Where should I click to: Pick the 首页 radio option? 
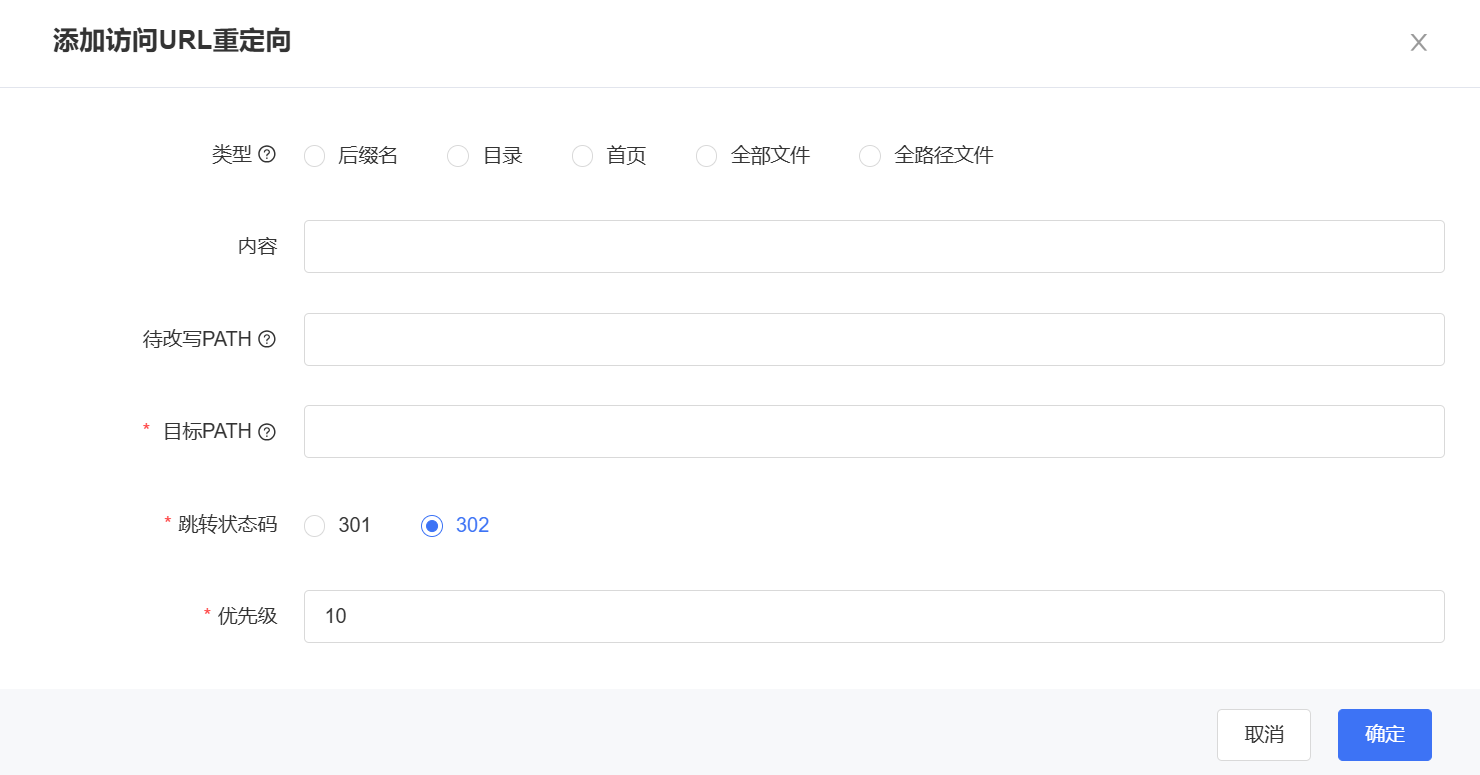(583, 156)
